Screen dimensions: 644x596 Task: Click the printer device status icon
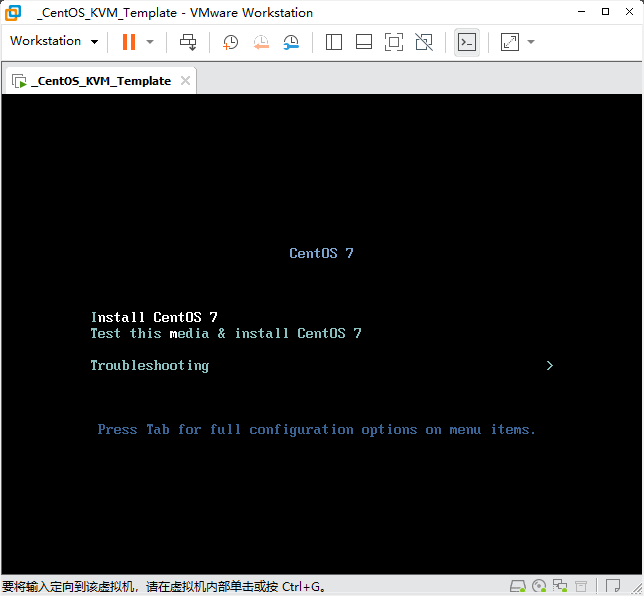pyautogui.click(x=581, y=586)
